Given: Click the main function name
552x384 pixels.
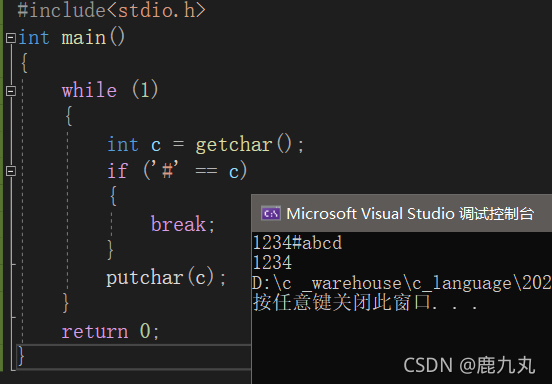Looking at the screenshot, I should 84,37.
